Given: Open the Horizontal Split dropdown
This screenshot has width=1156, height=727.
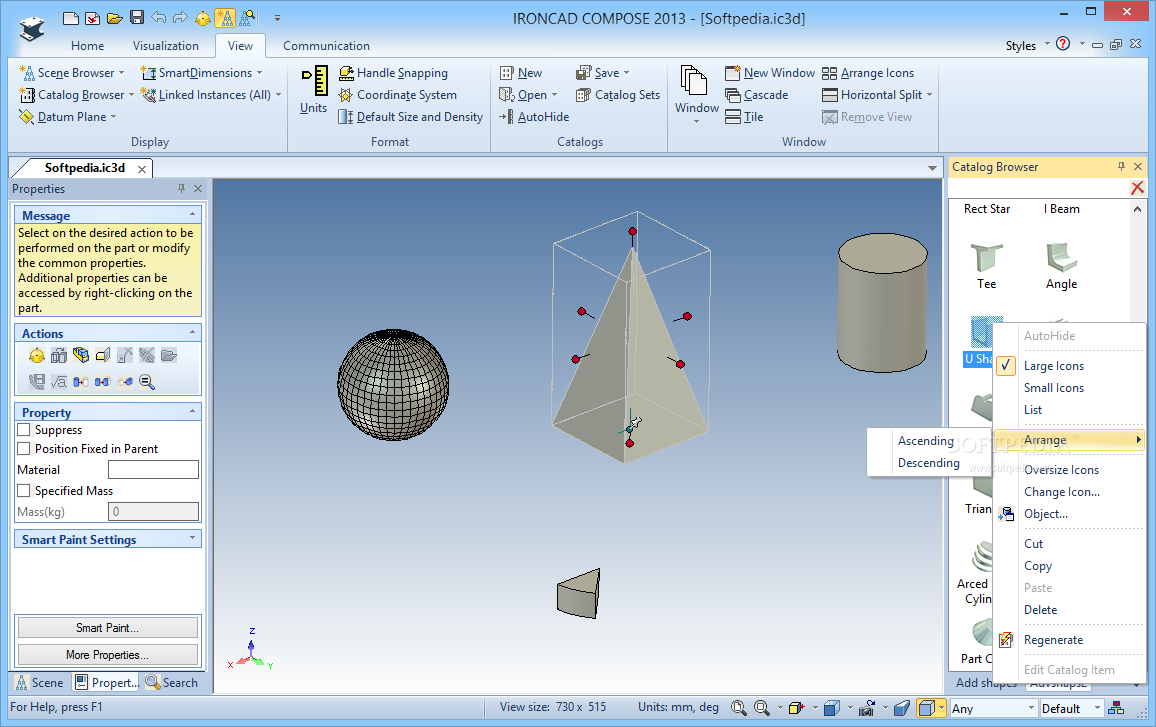Looking at the screenshot, I should (929, 95).
